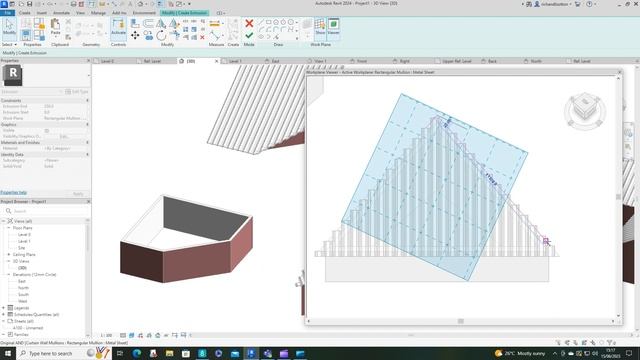Select the Line draw tool
This screenshot has height=360, width=640.
261,22
